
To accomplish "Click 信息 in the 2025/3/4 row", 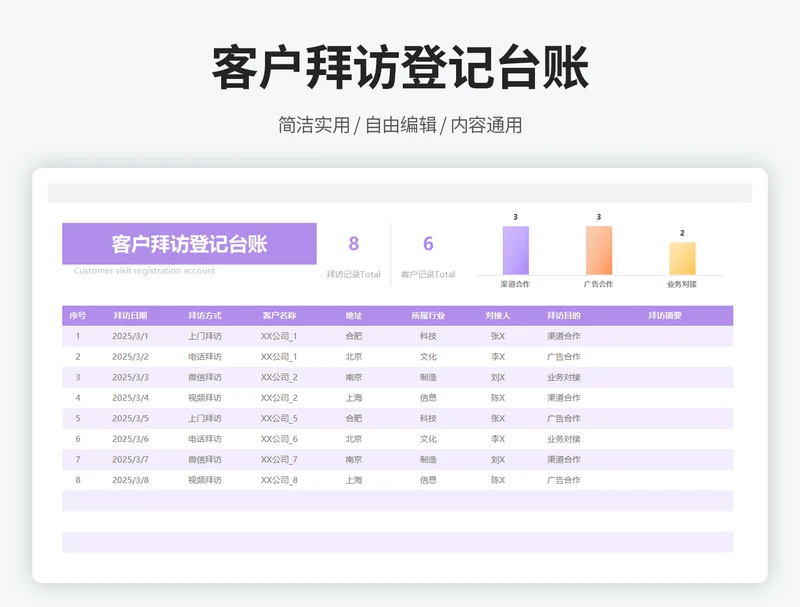I will point(428,398).
